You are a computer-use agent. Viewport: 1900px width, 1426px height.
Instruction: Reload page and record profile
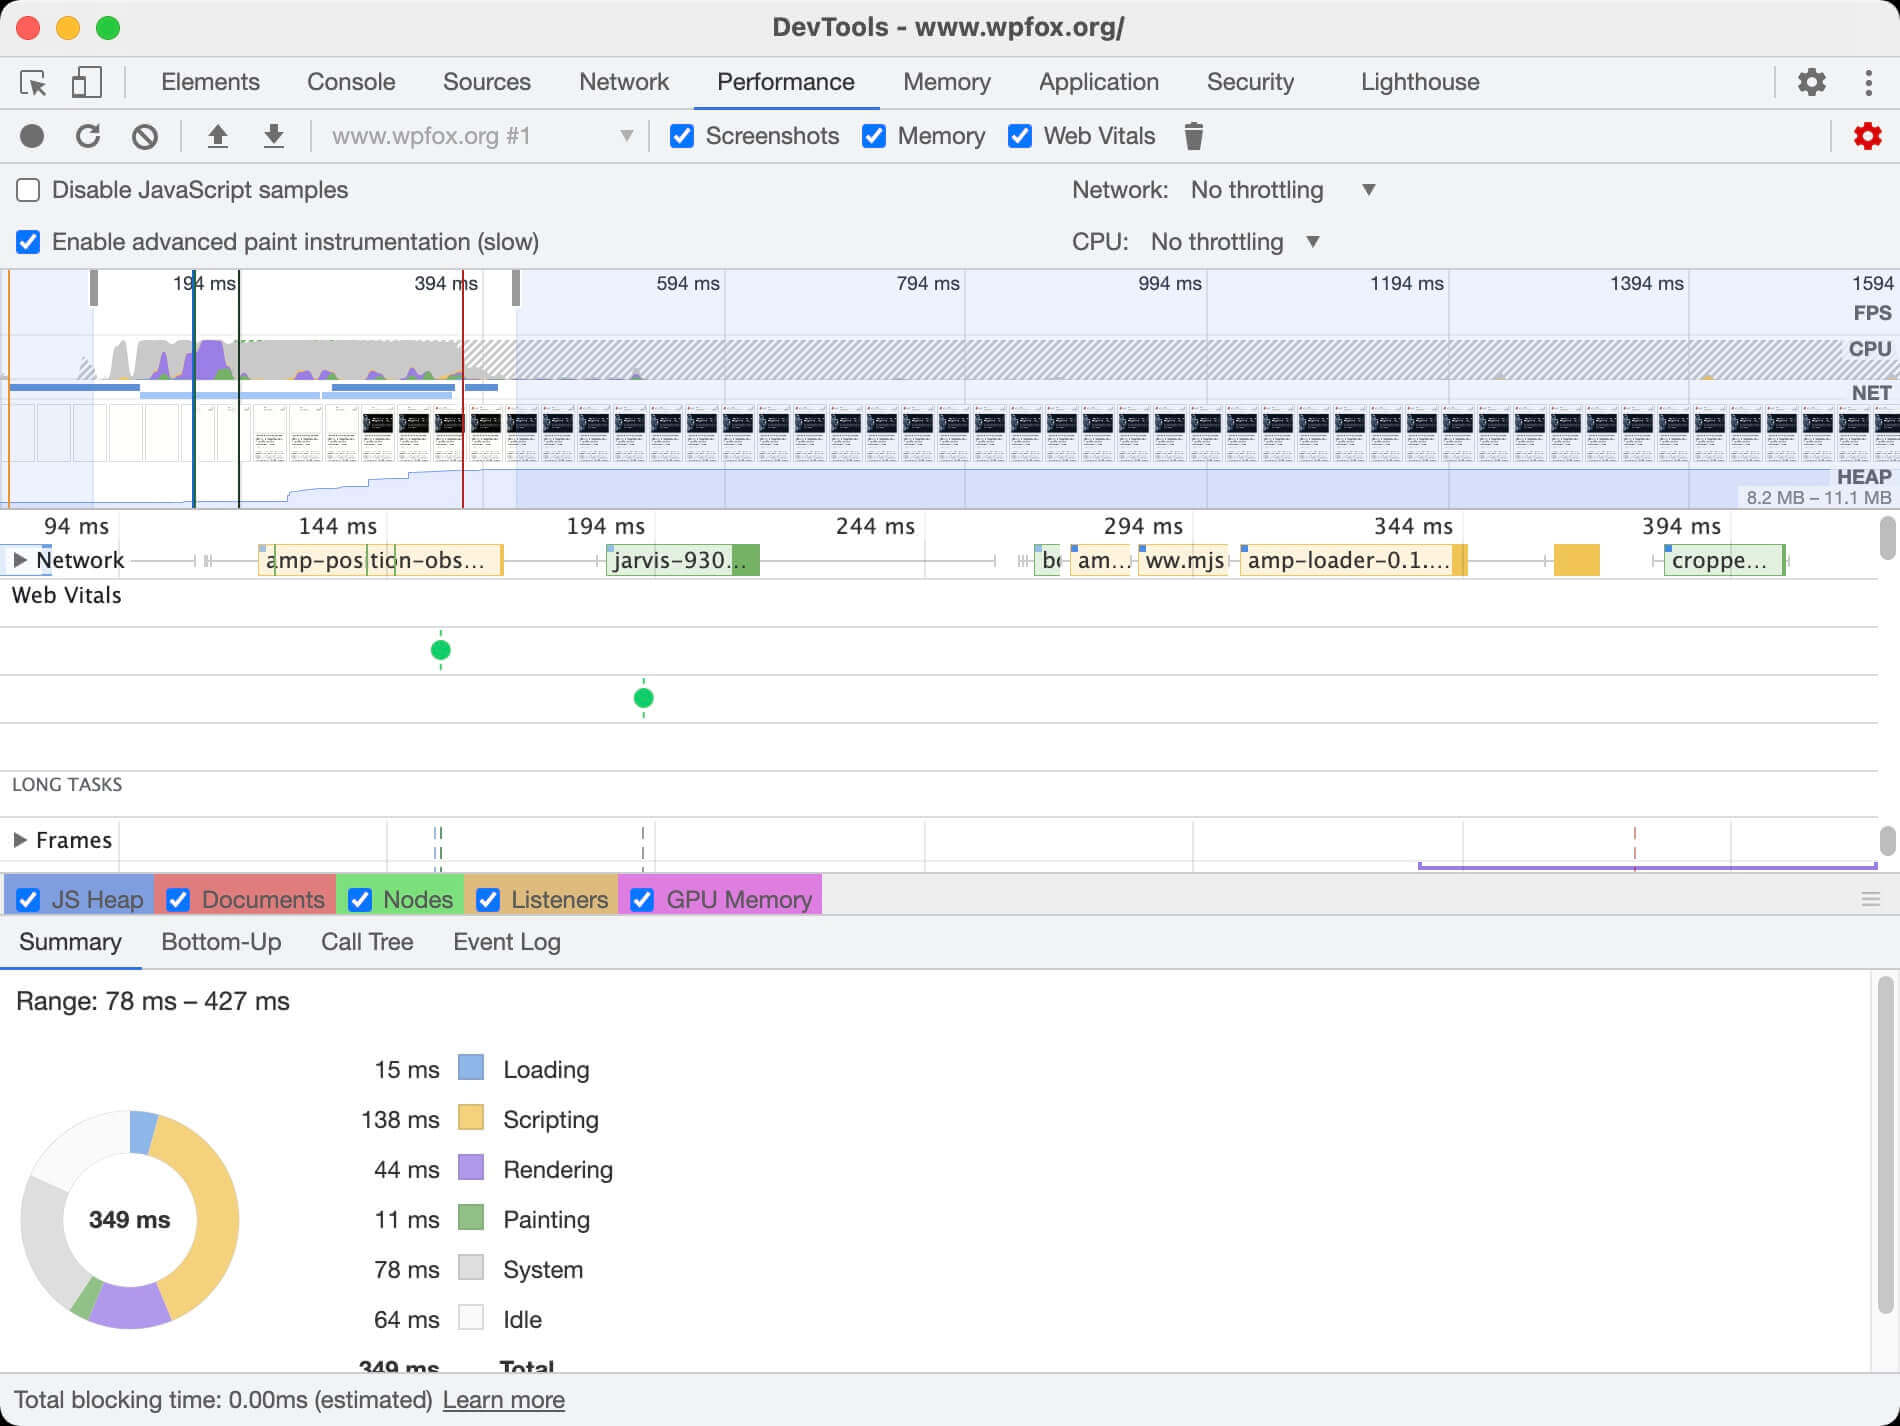[x=88, y=136]
